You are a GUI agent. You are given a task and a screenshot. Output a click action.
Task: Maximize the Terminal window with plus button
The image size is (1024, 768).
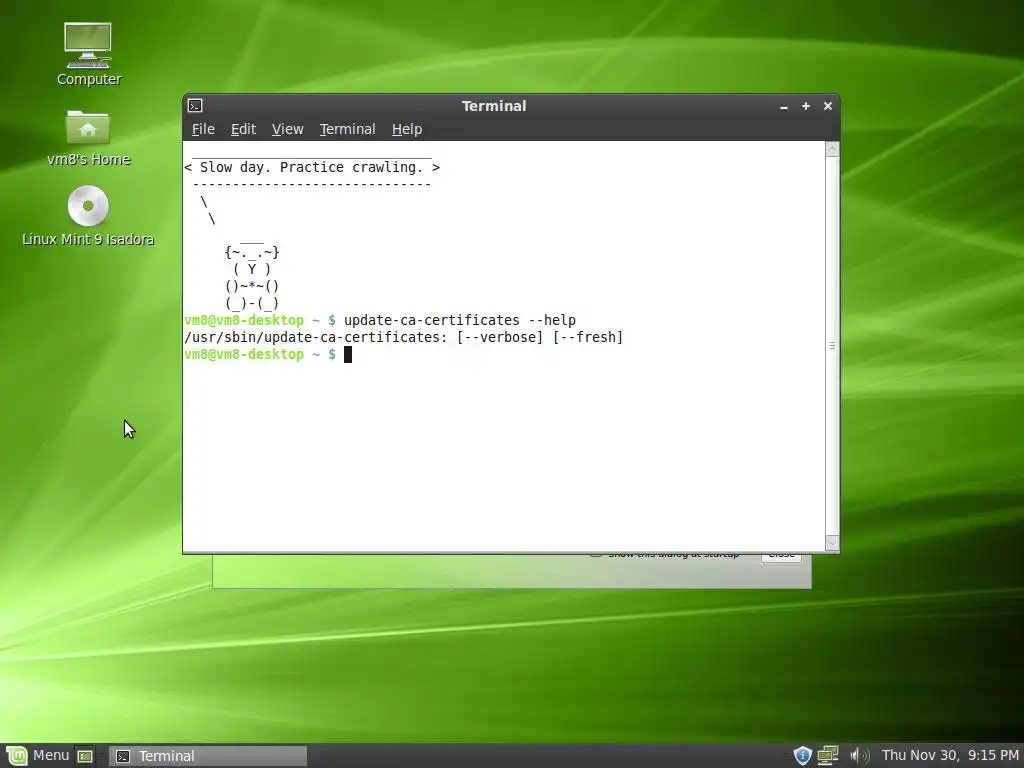(x=806, y=106)
